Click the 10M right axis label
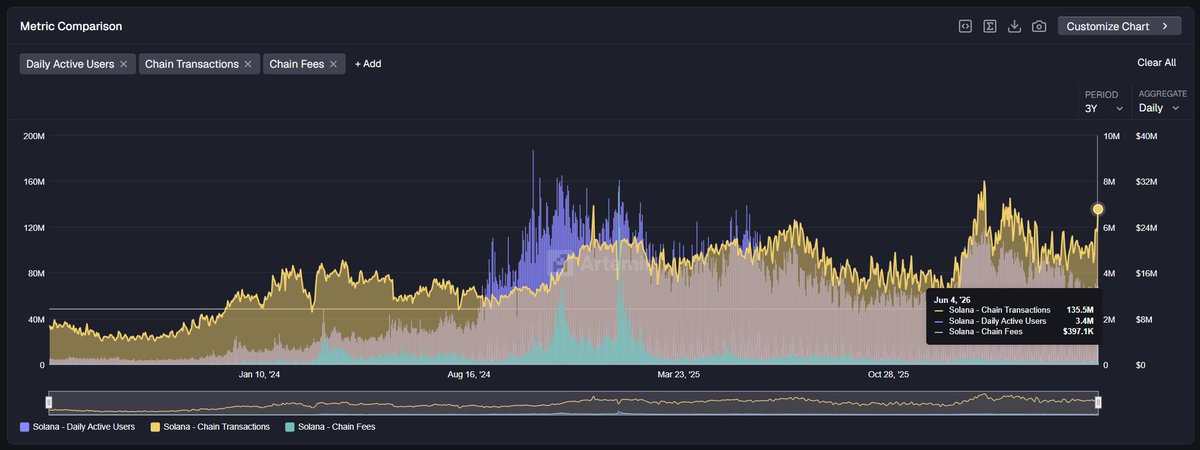Viewport: 1200px width, 450px height. (1111, 136)
